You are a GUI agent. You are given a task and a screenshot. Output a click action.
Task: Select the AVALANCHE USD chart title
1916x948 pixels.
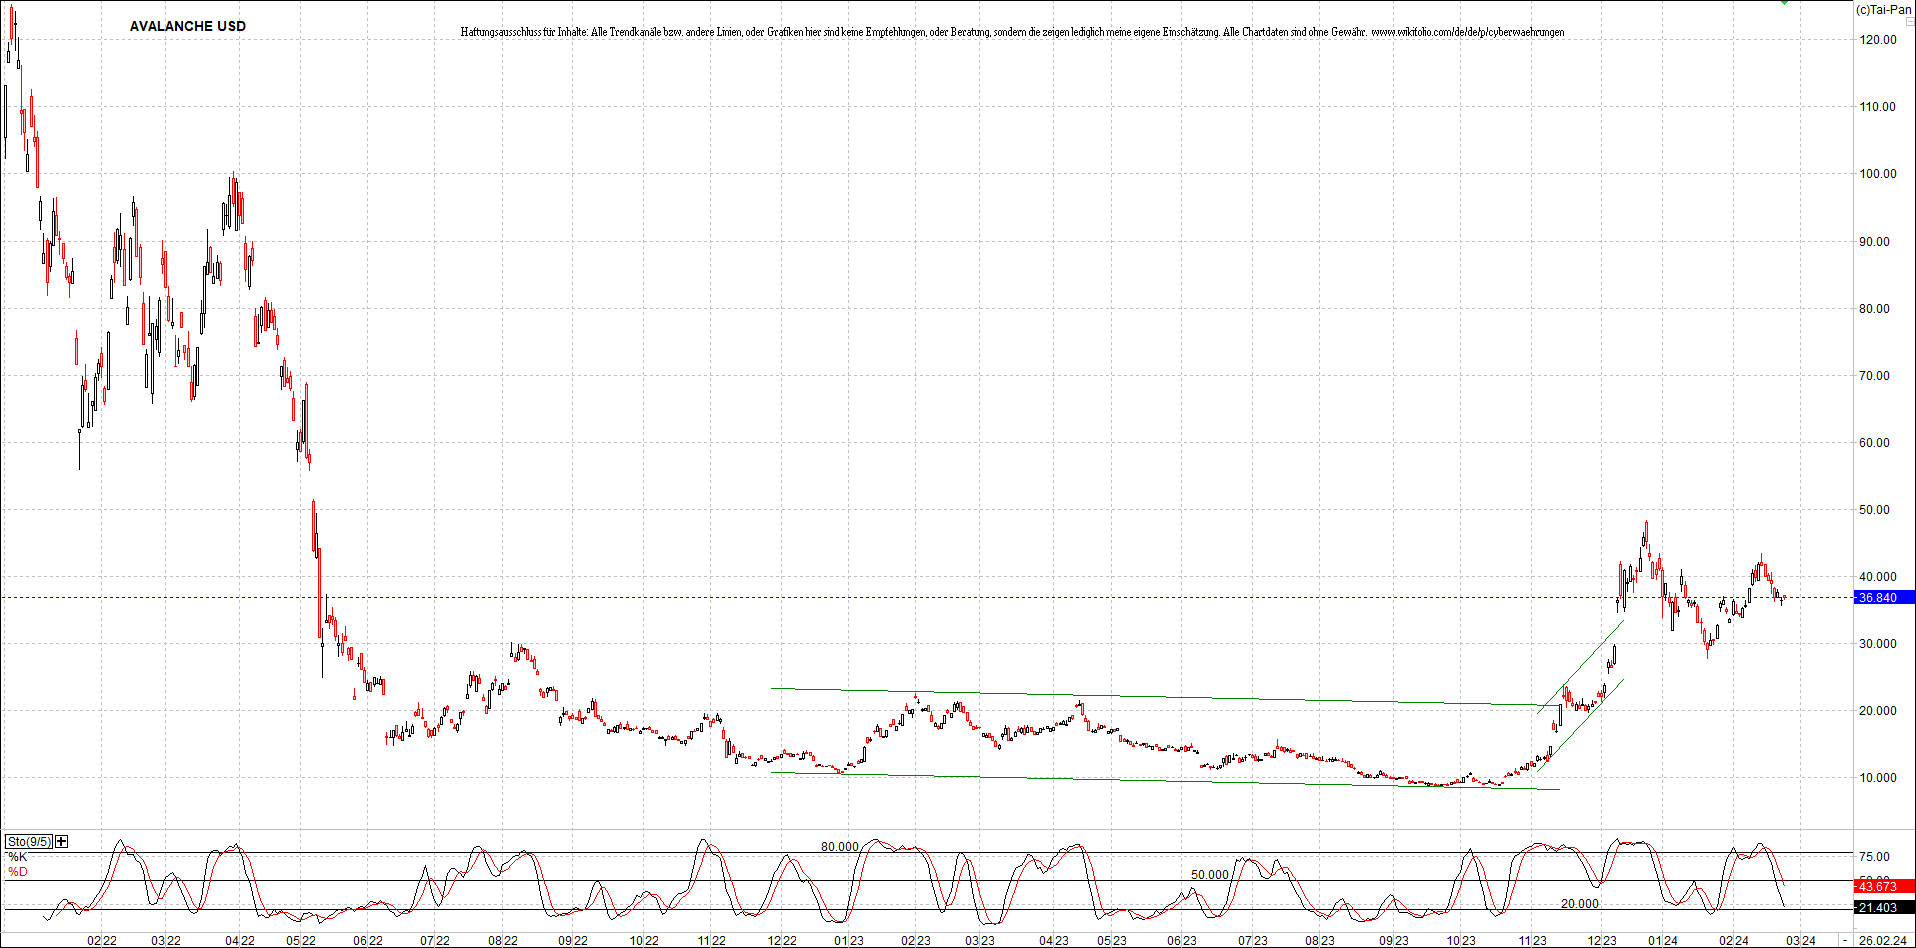[188, 26]
